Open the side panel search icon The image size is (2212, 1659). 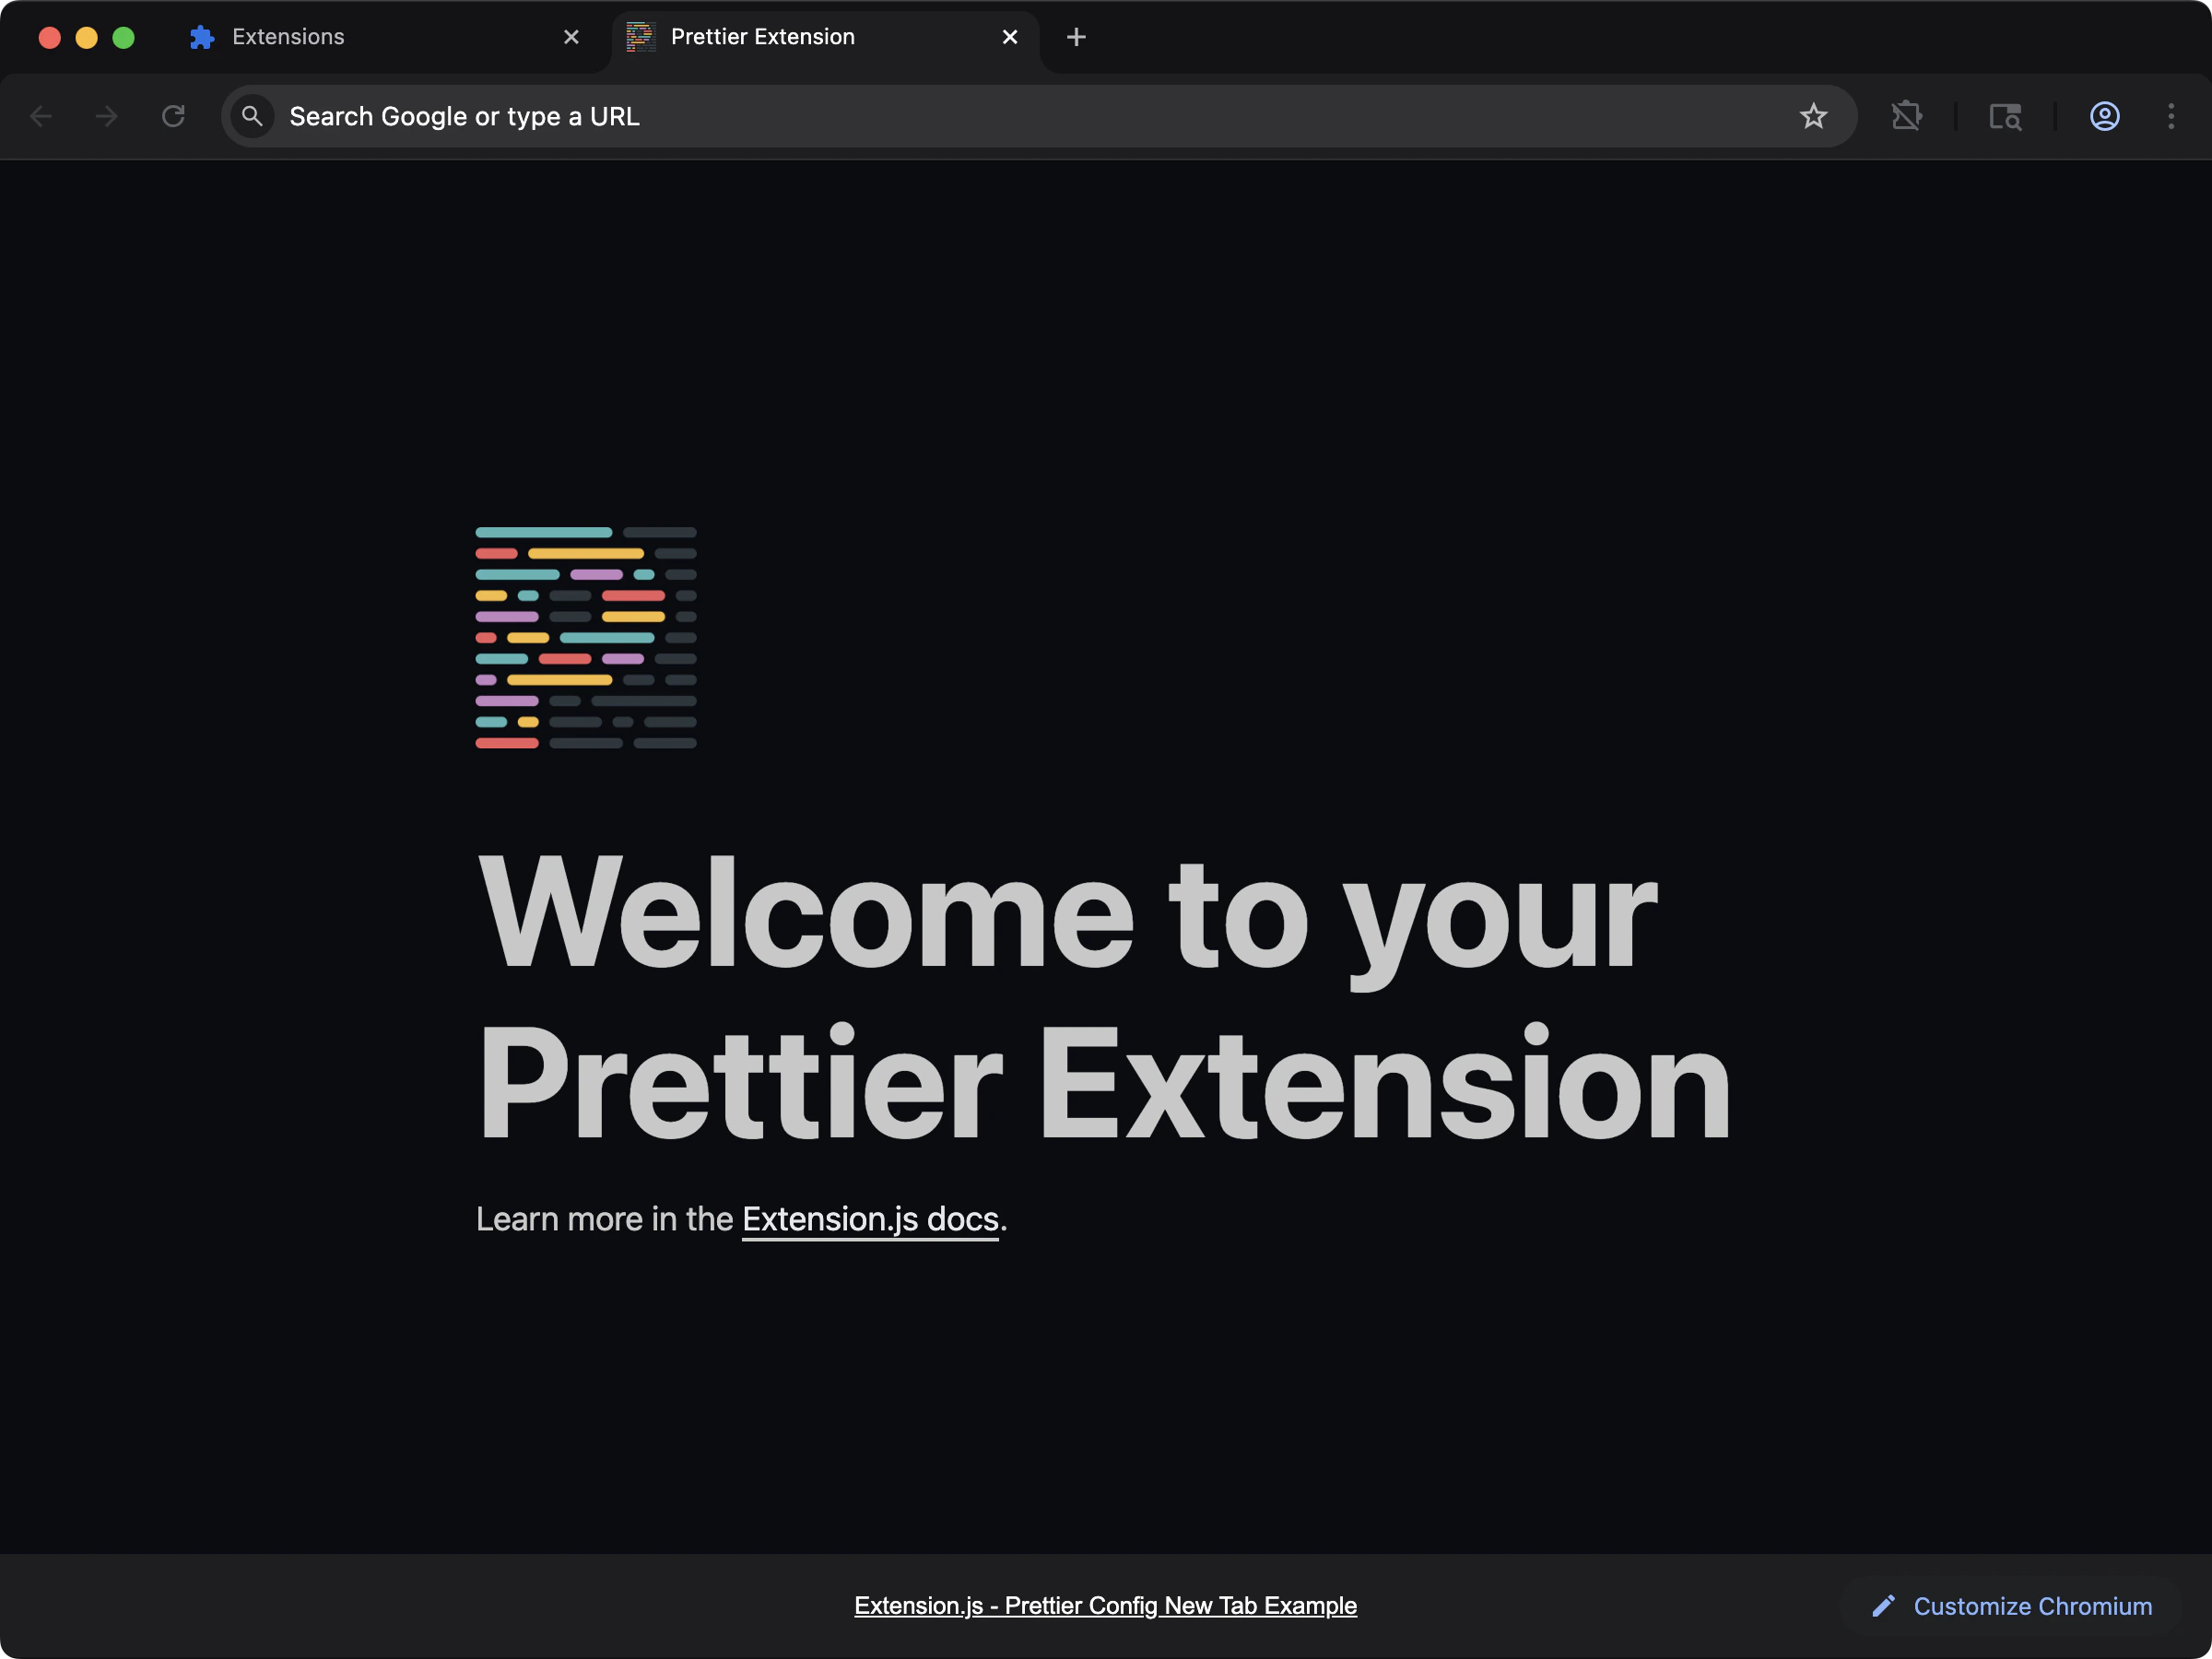click(2006, 116)
